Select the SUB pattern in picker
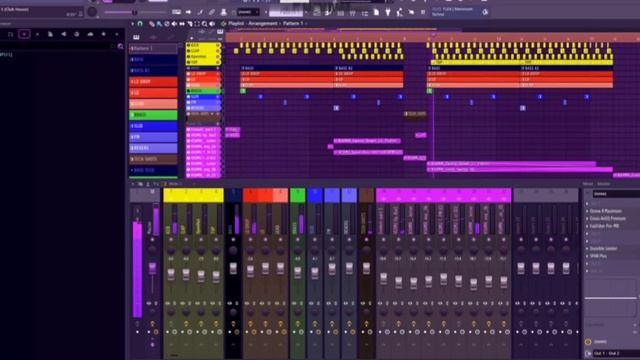The height and width of the screenshot is (360, 640). [153, 126]
